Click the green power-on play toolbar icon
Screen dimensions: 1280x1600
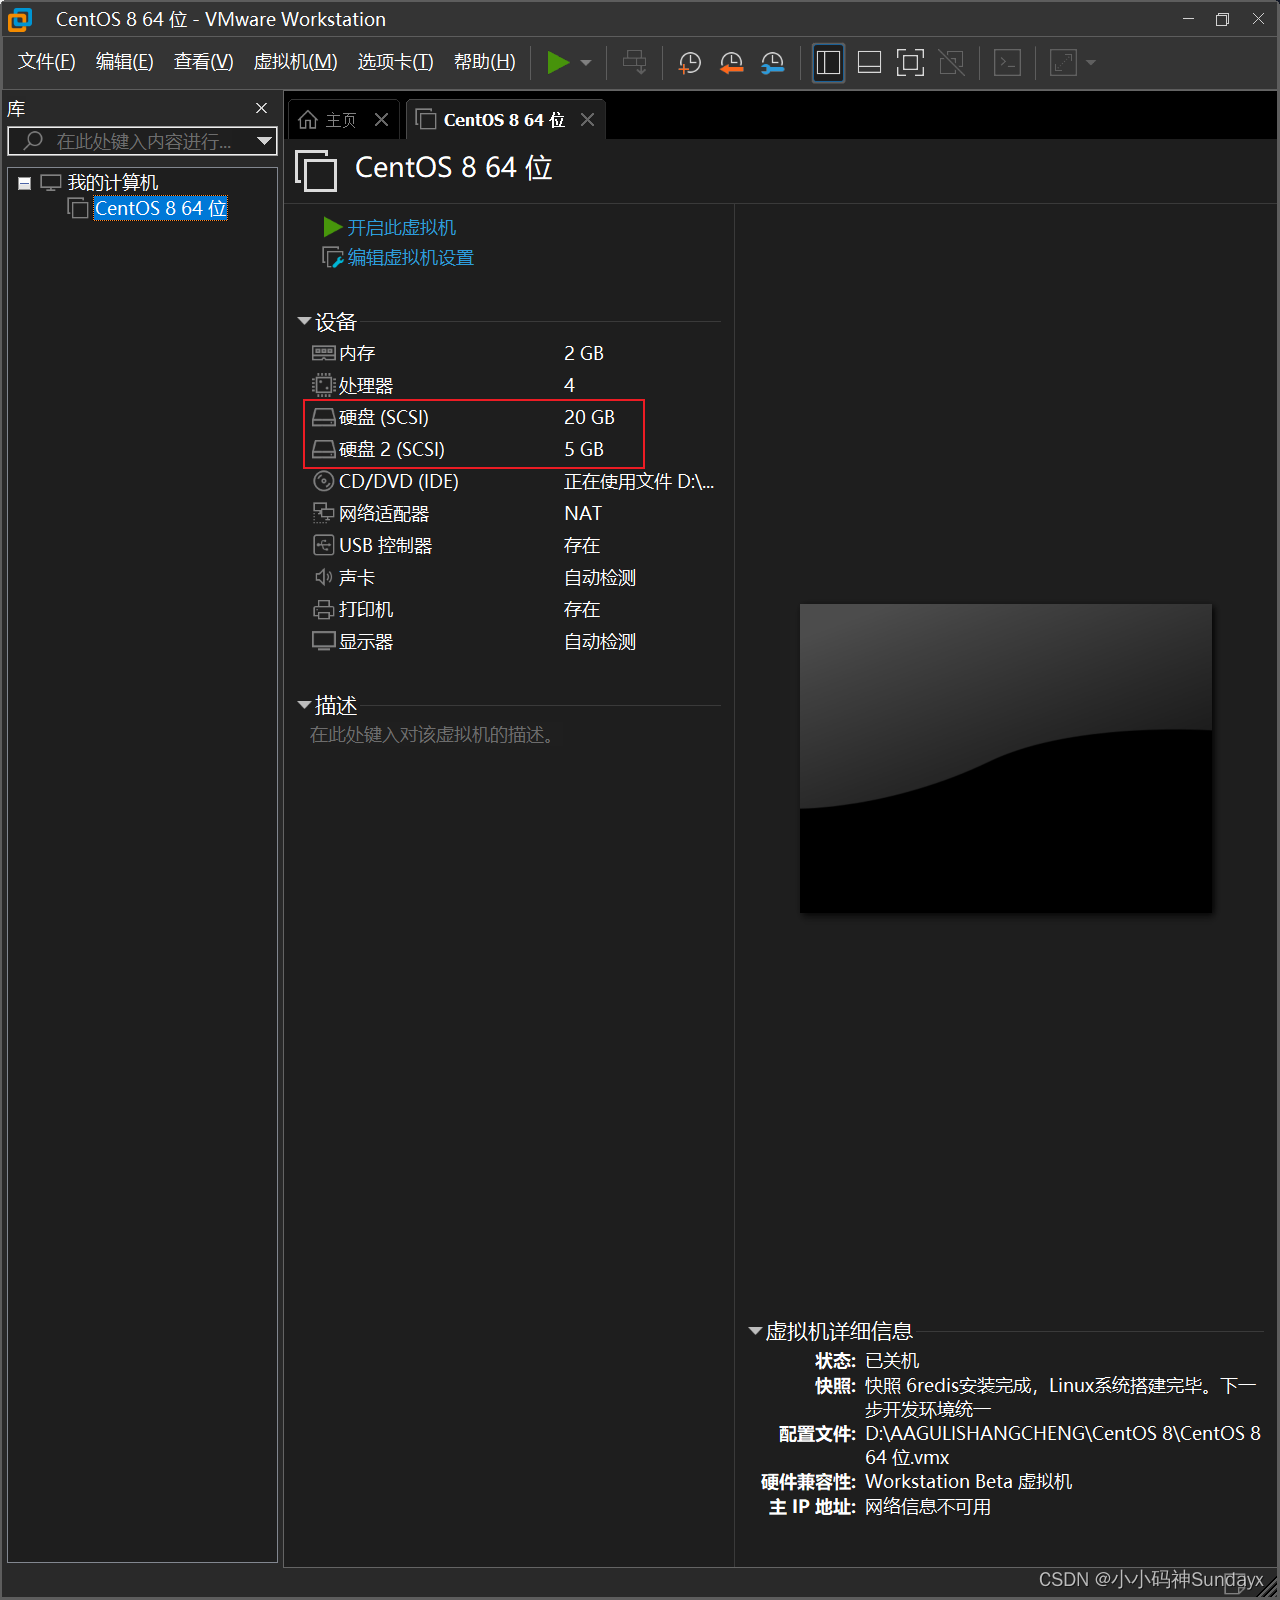(558, 62)
